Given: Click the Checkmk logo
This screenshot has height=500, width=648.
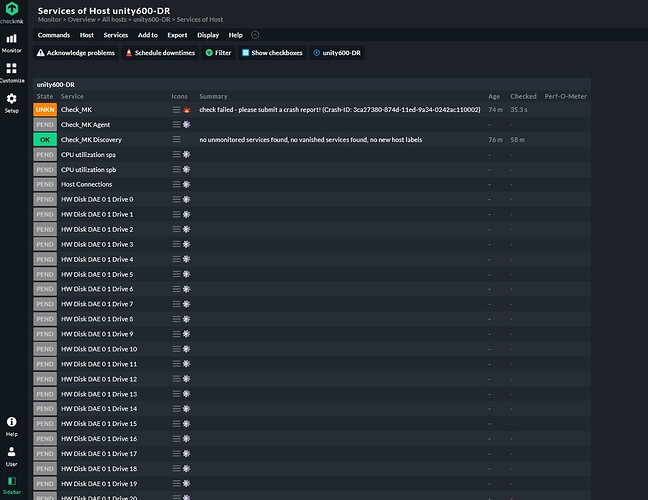Looking at the screenshot, I should [x=11, y=11].
